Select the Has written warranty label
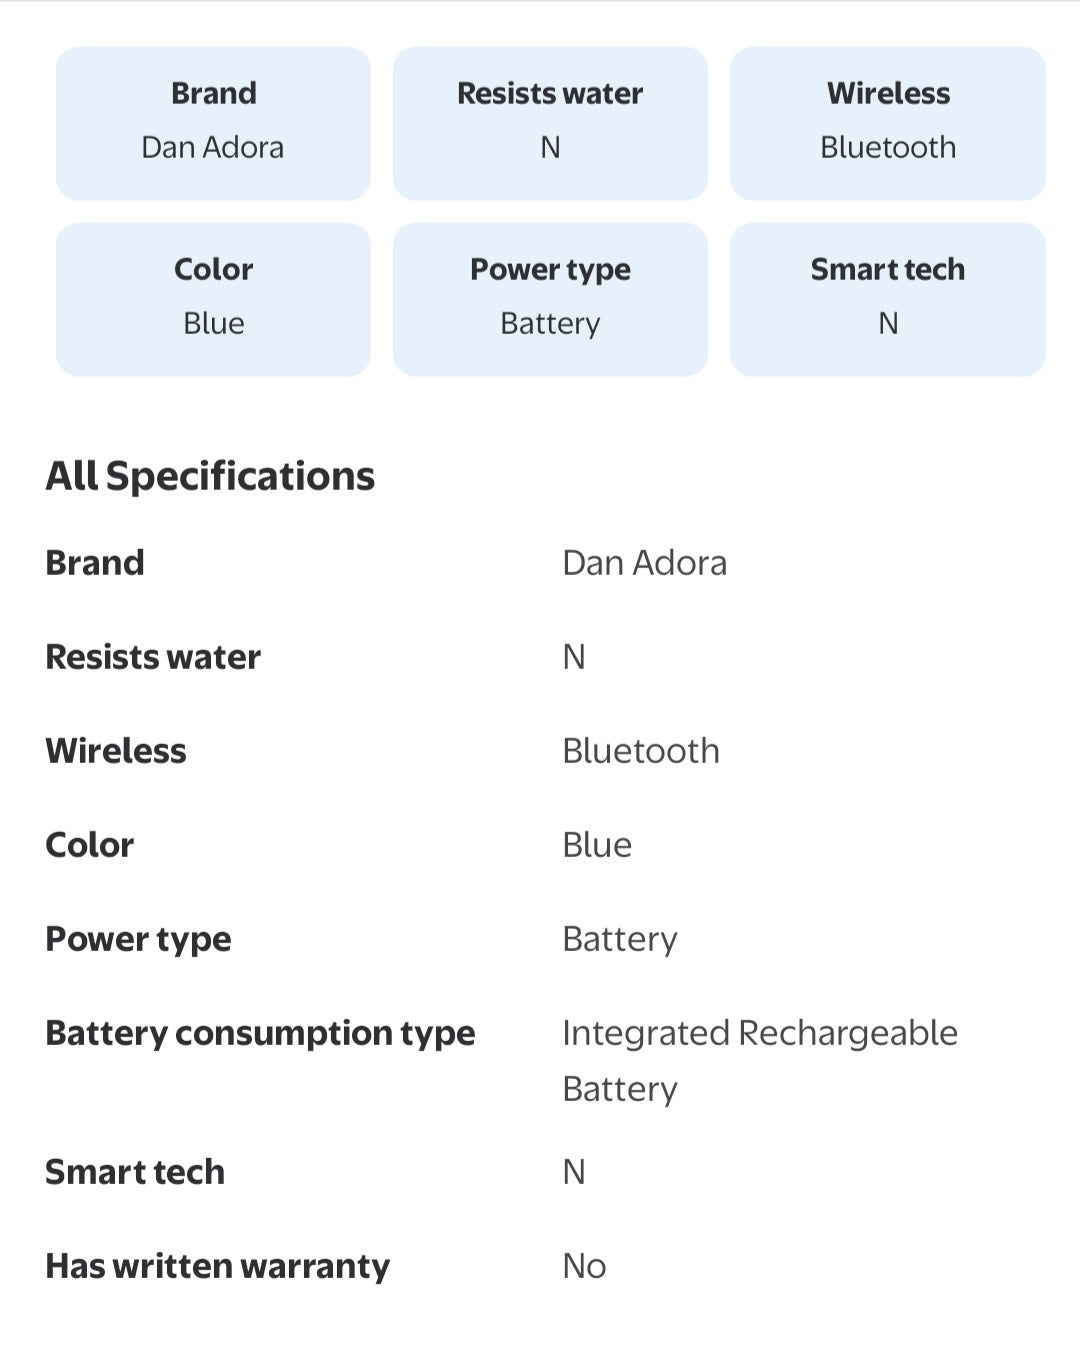Screen dimensions: 1080x1345 [x=217, y=1266]
